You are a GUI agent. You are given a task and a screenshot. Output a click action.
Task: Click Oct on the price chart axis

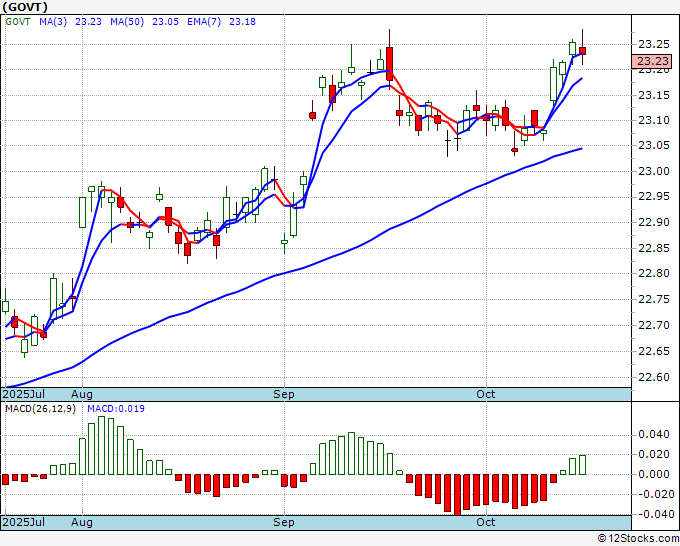click(486, 394)
